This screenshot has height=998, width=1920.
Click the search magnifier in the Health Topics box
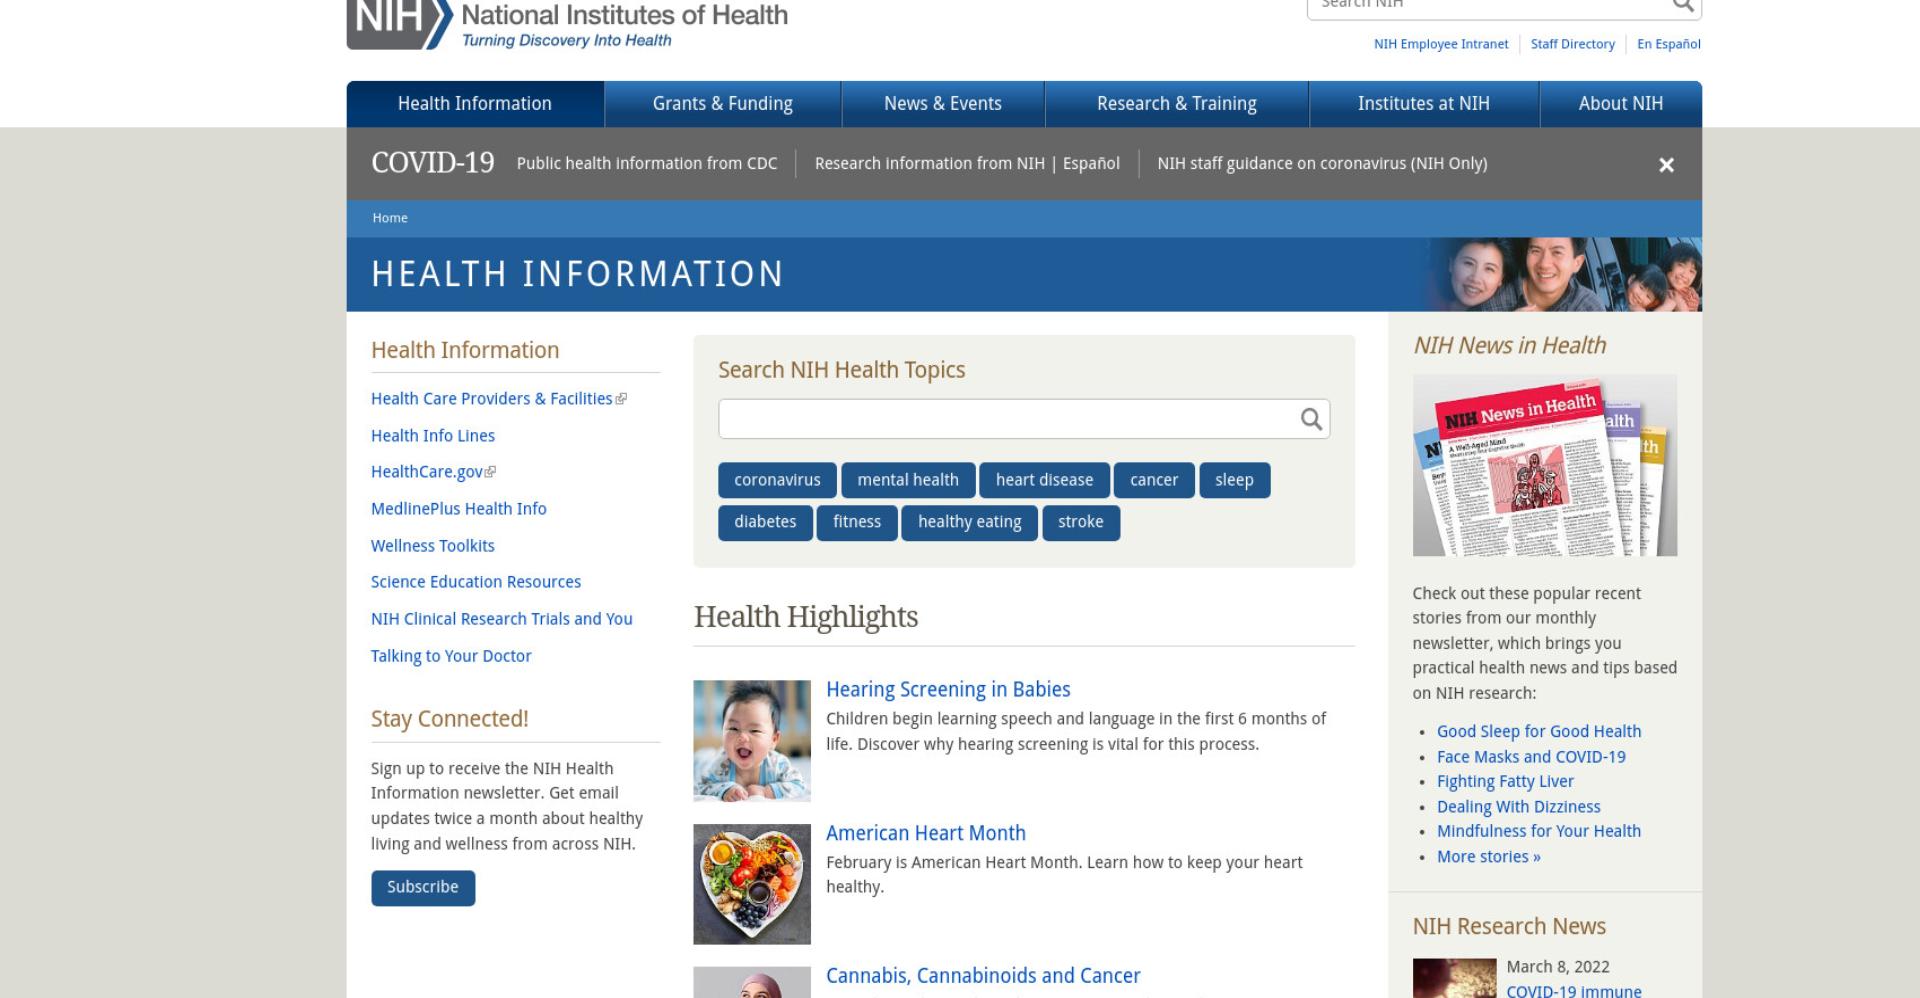(x=1311, y=419)
